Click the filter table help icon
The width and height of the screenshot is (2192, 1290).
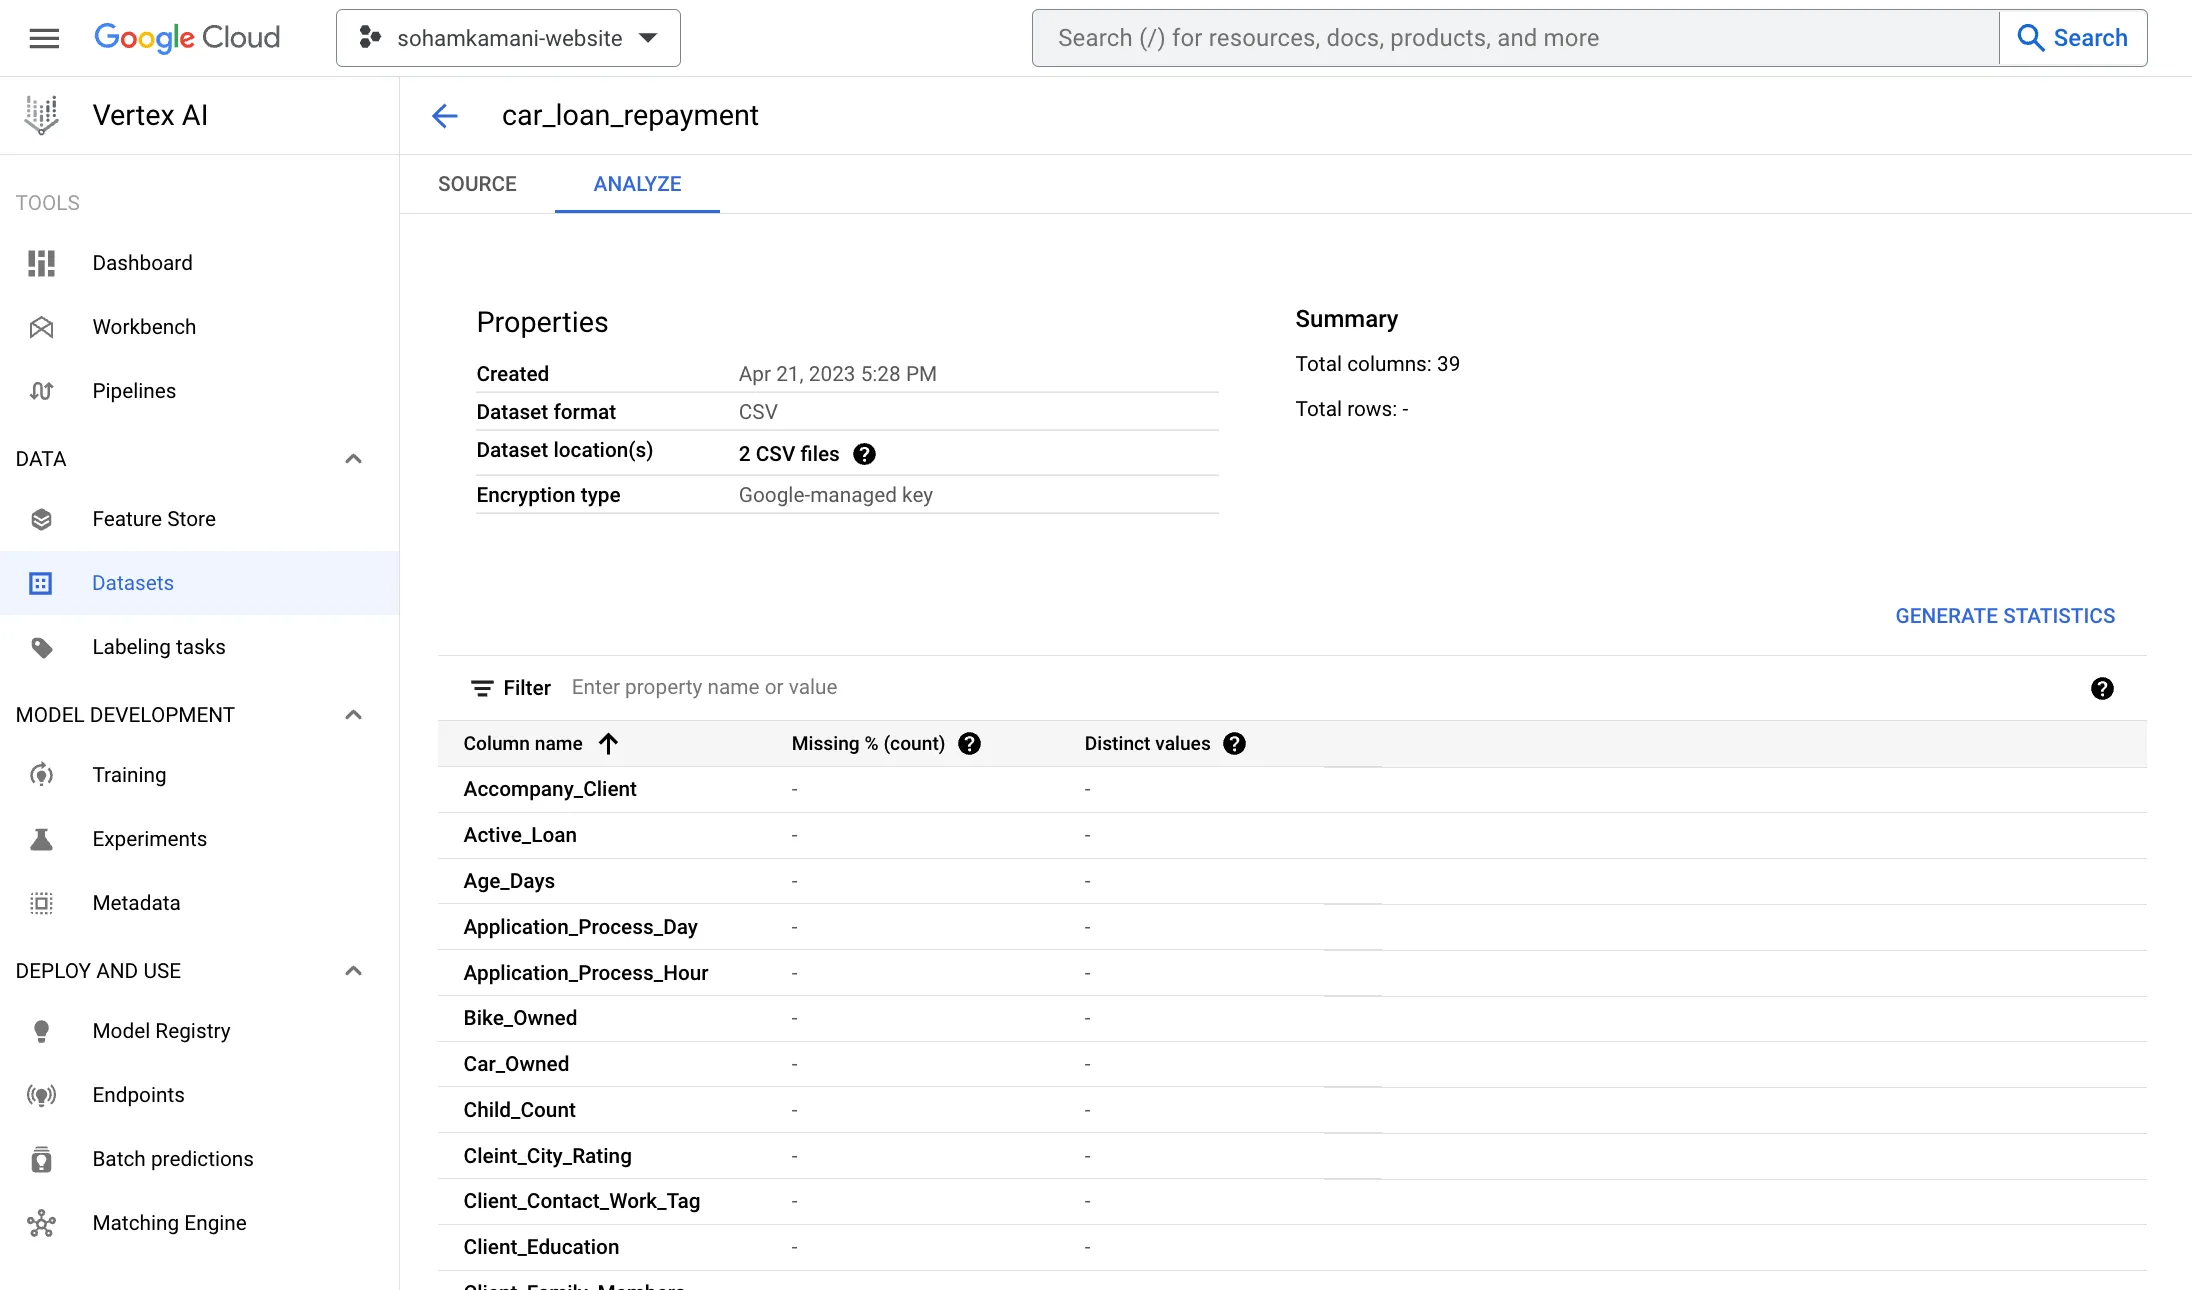[2102, 688]
